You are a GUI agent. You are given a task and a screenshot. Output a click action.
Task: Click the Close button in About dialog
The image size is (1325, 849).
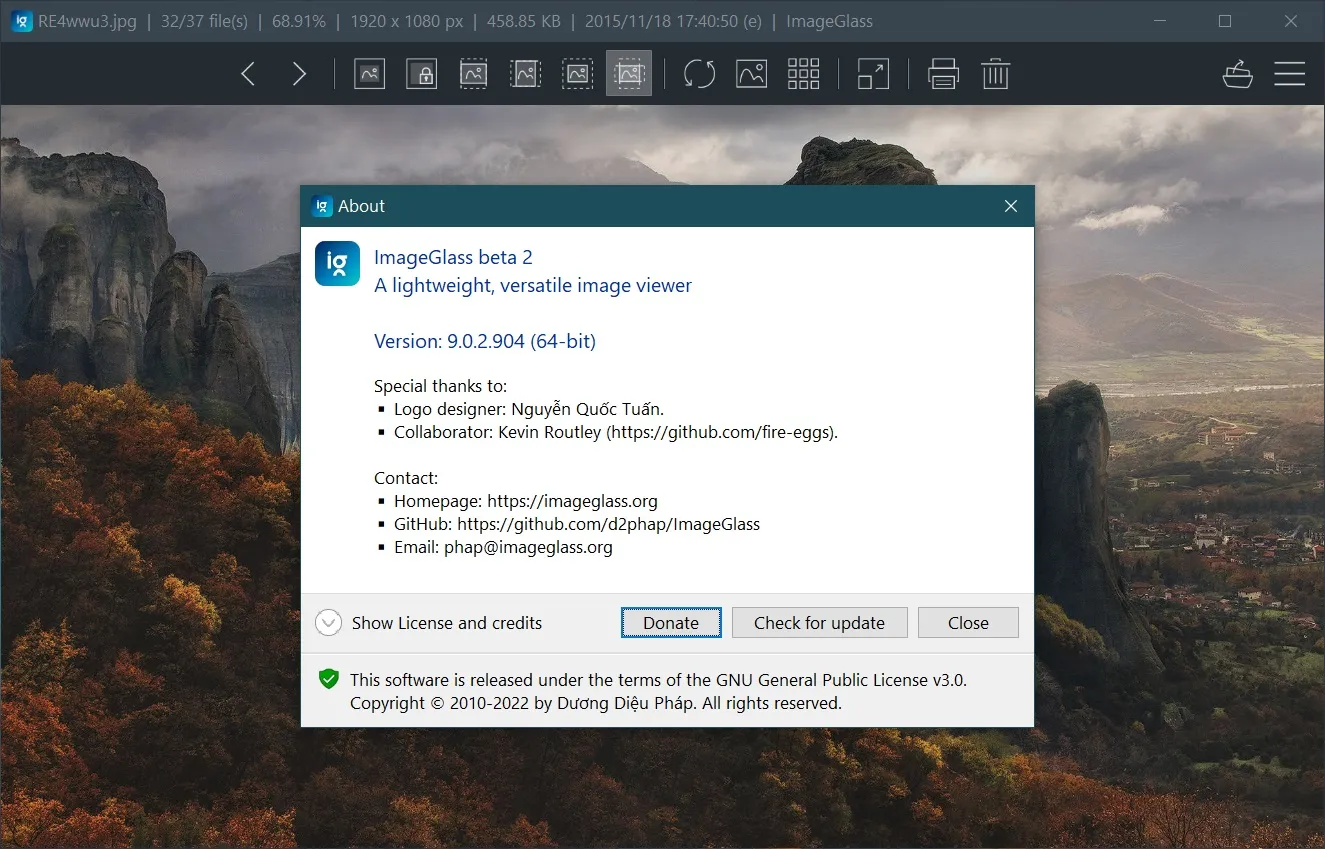coord(968,623)
